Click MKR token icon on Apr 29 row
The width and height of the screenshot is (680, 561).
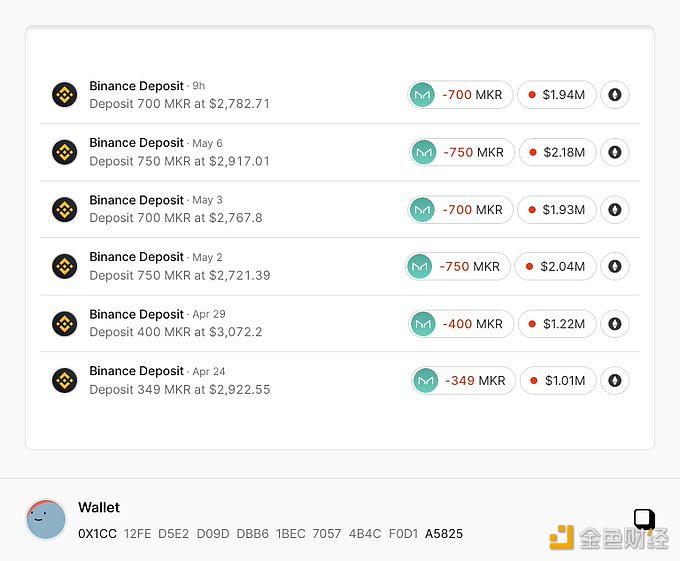point(423,324)
